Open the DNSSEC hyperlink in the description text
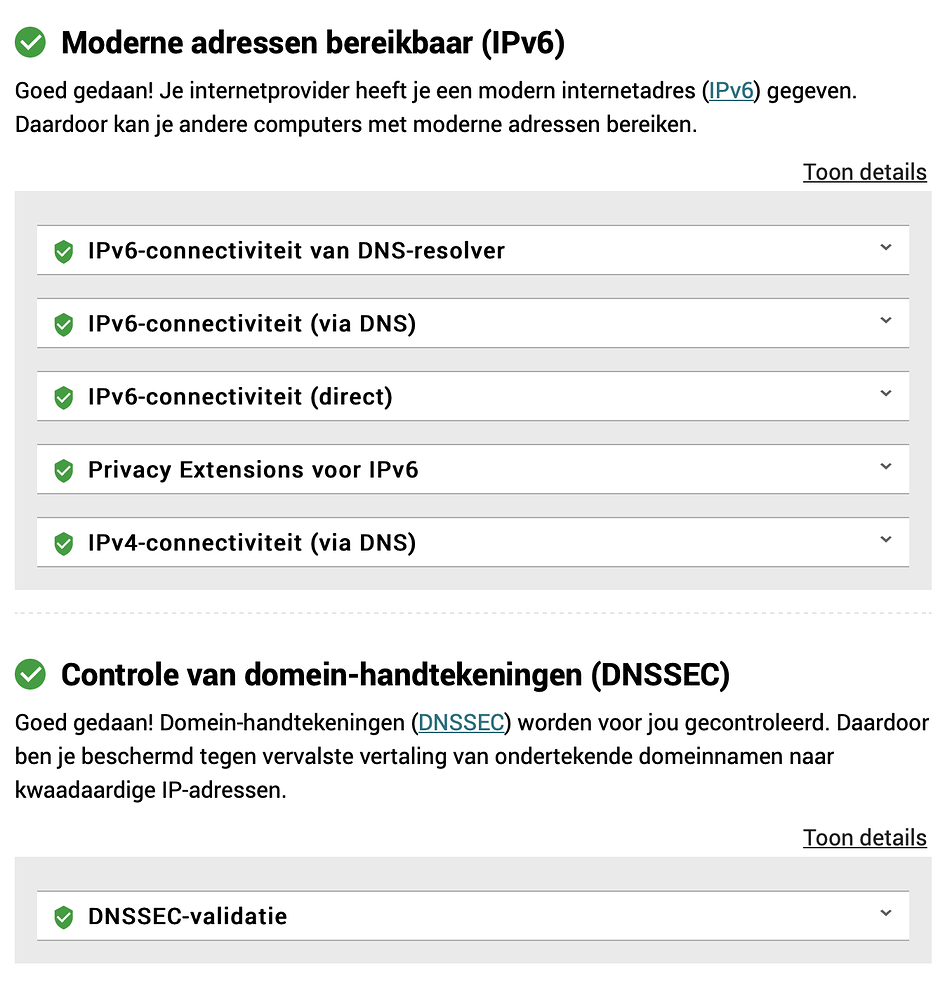 tap(461, 722)
